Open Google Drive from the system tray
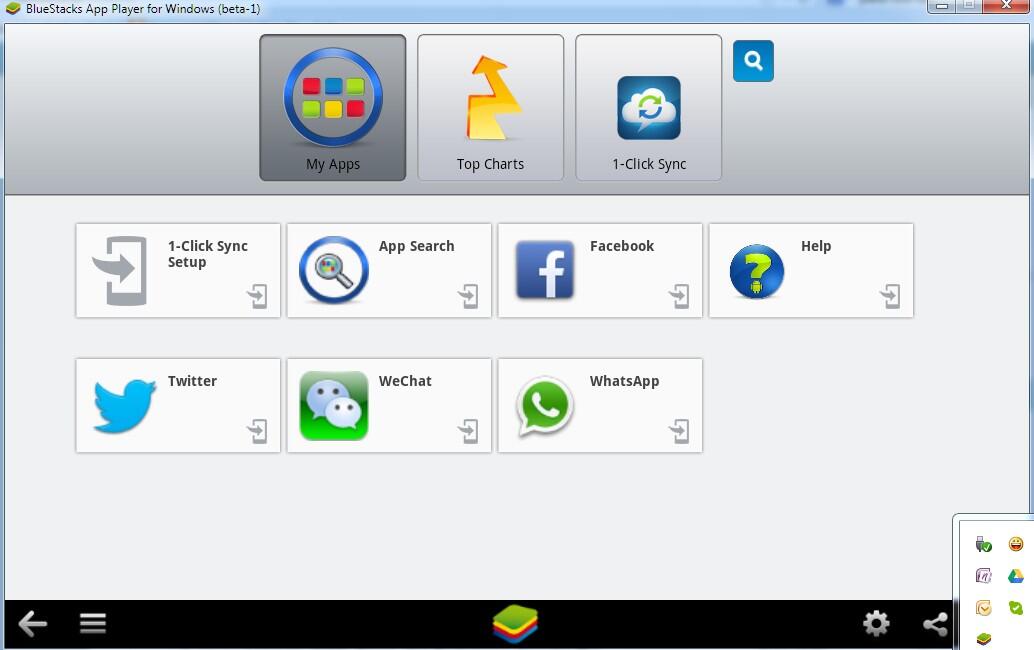The width and height of the screenshot is (1034, 650). click(1014, 575)
